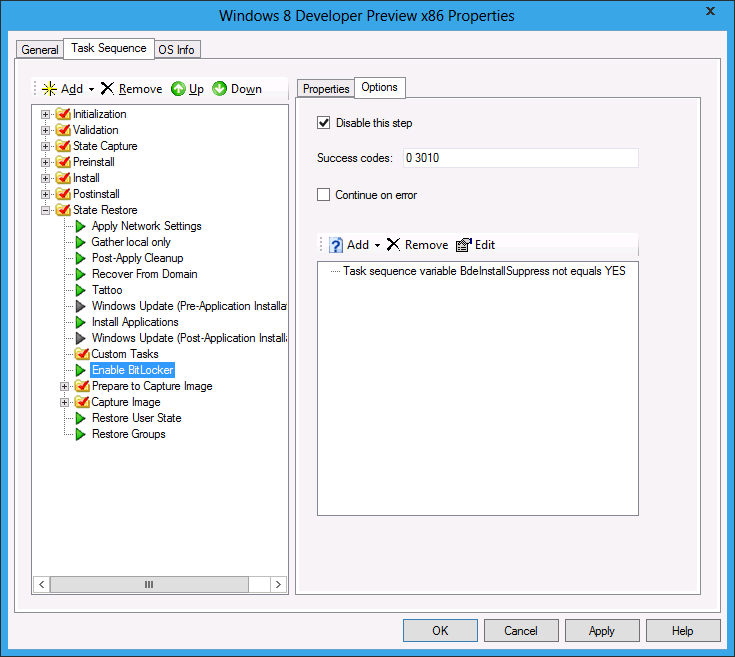The image size is (735, 657).
Task: Select the Install Applications step label
Action: point(135,322)
